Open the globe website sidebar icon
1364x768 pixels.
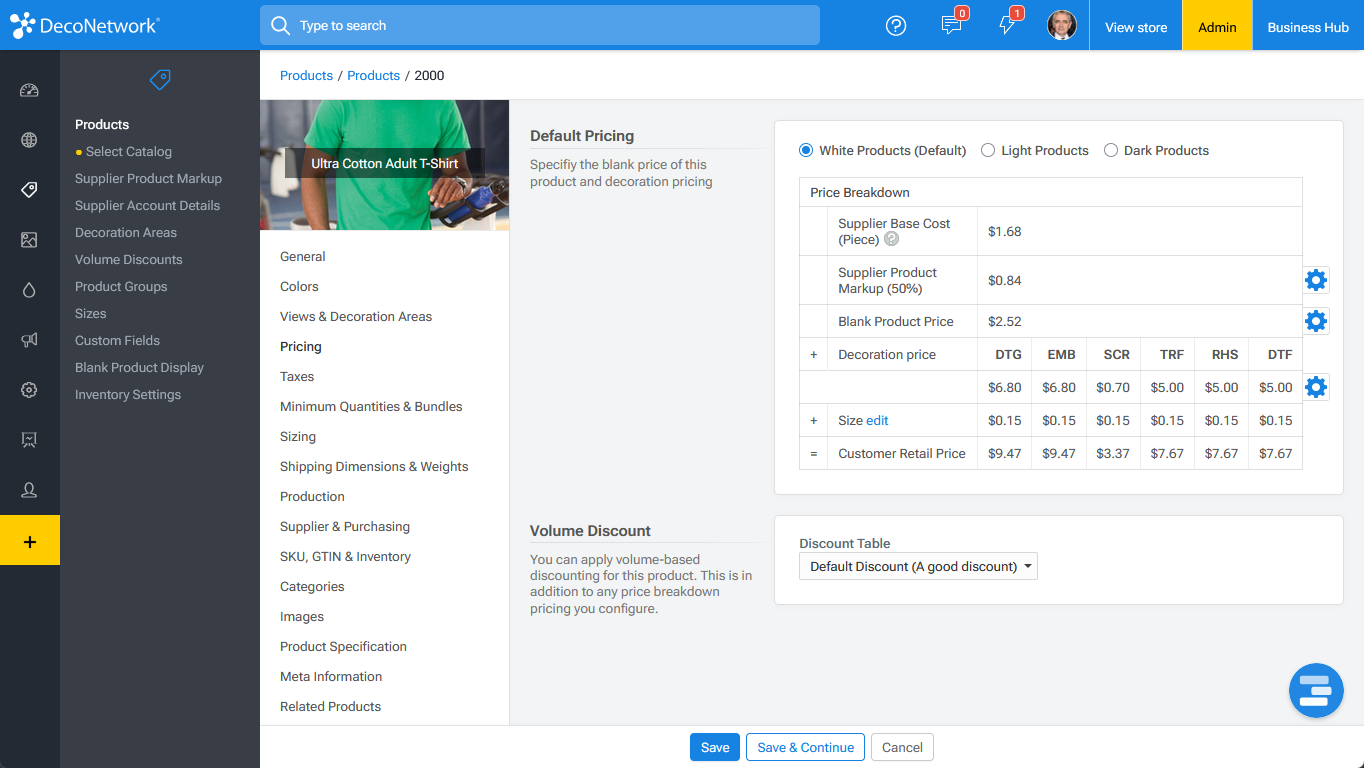29,140
